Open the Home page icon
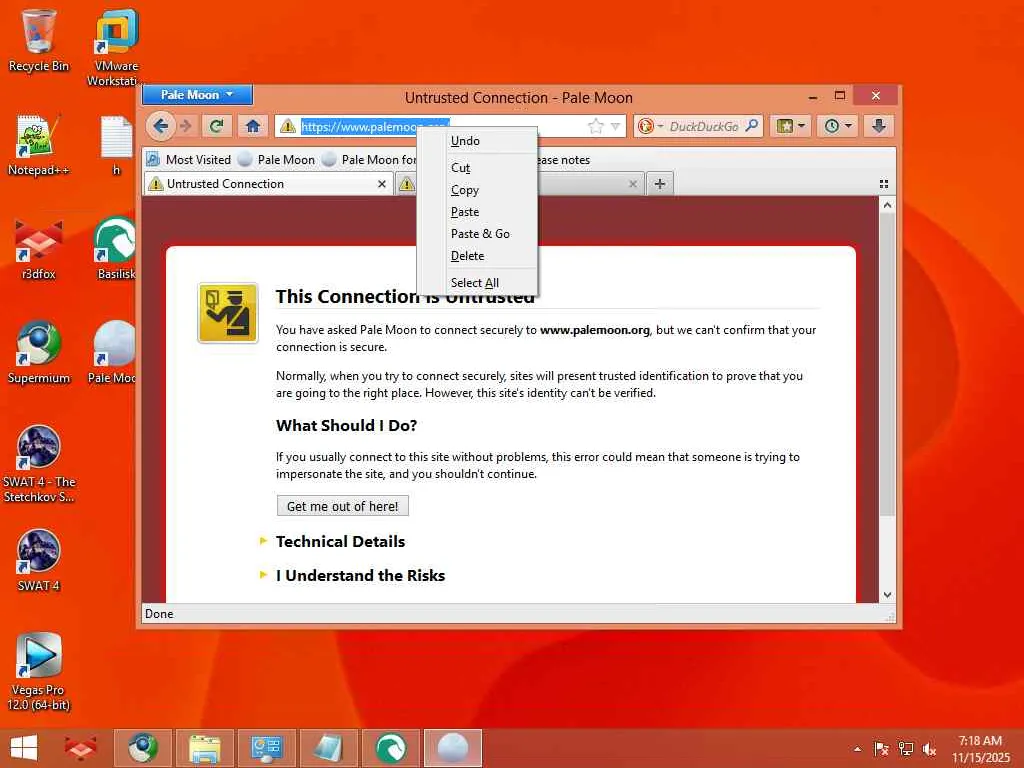Image resolution: width=1024 pixels, height=768 pixels. click(253, 126)
